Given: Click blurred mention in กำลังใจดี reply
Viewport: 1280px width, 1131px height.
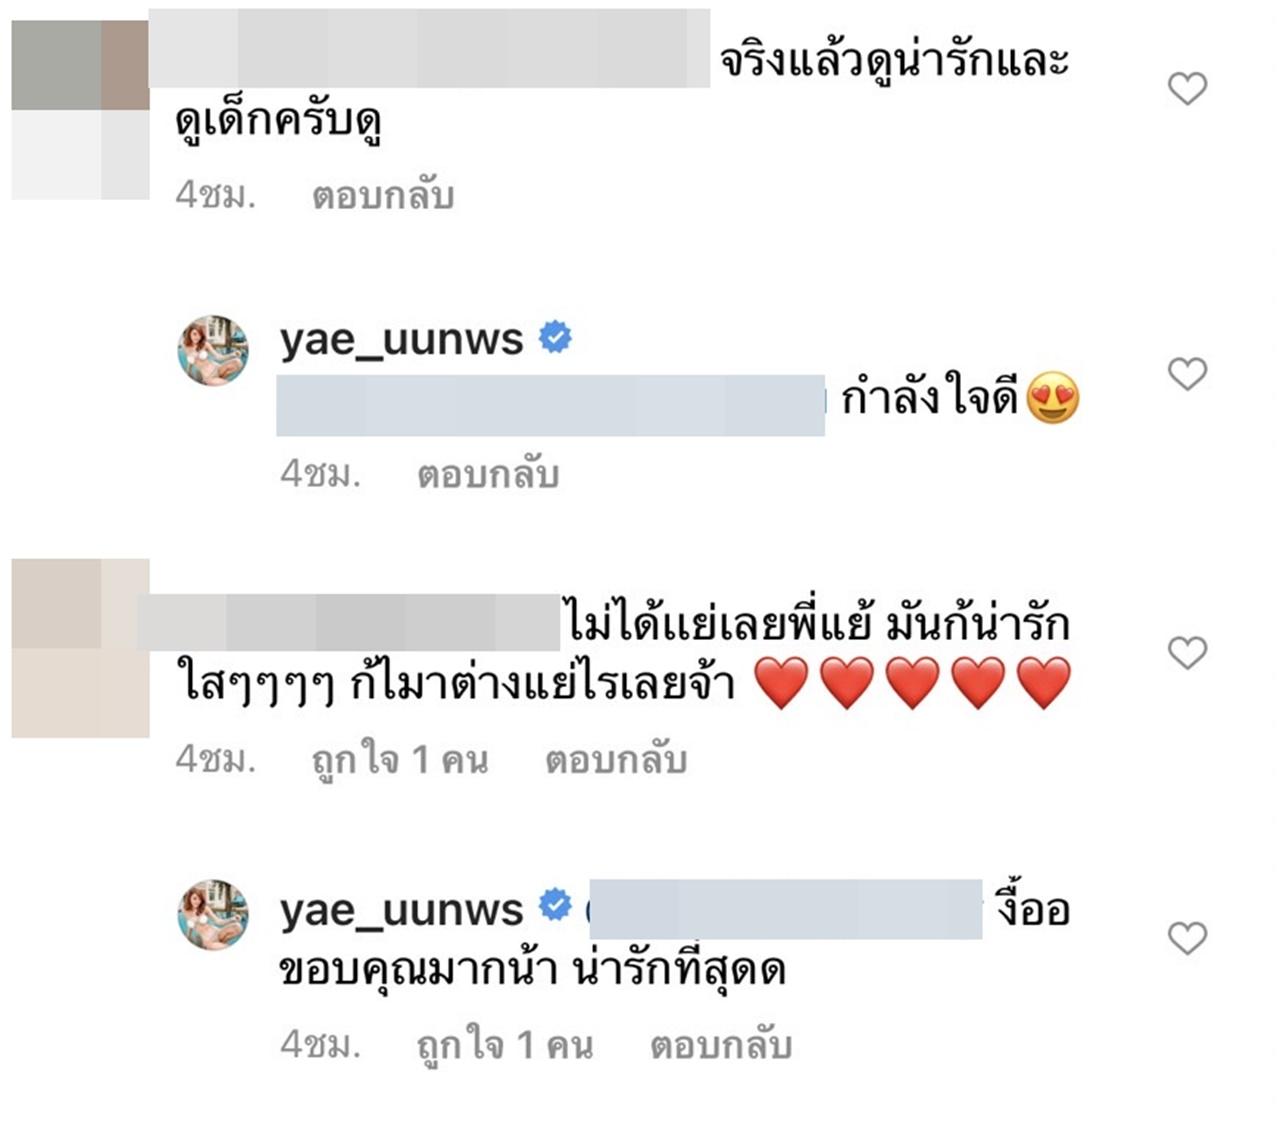Looking at the screenshot, I should [551, 405].
